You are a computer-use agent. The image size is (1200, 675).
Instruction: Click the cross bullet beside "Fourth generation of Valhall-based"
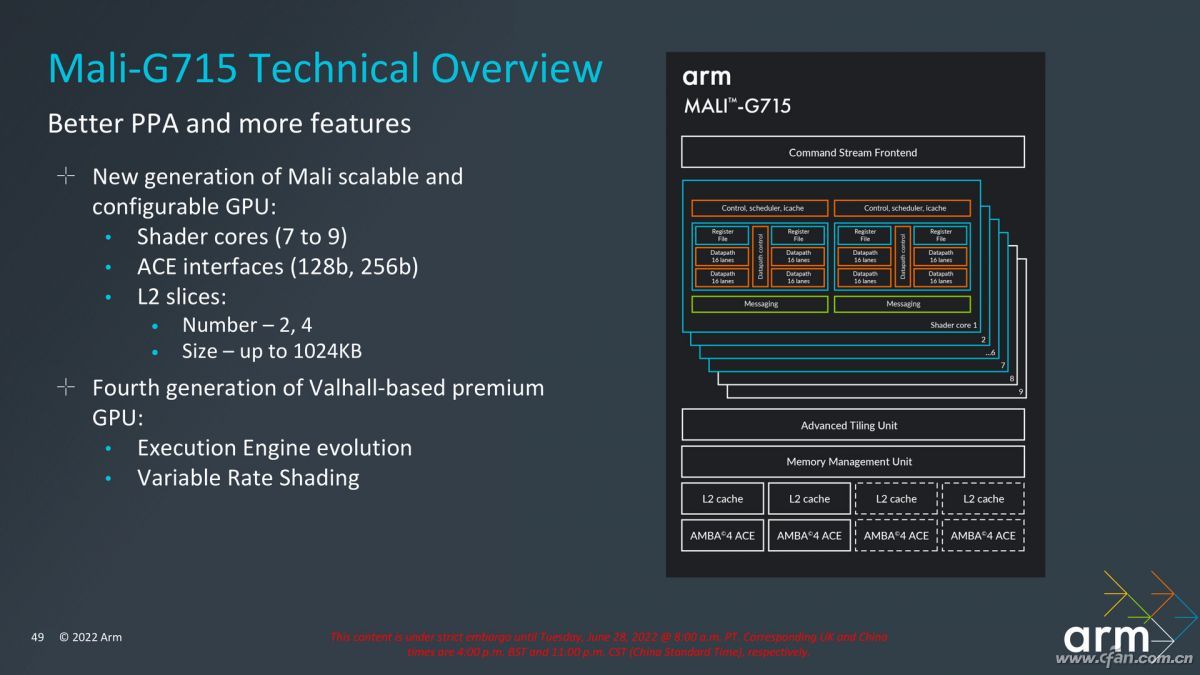[66, 387]
